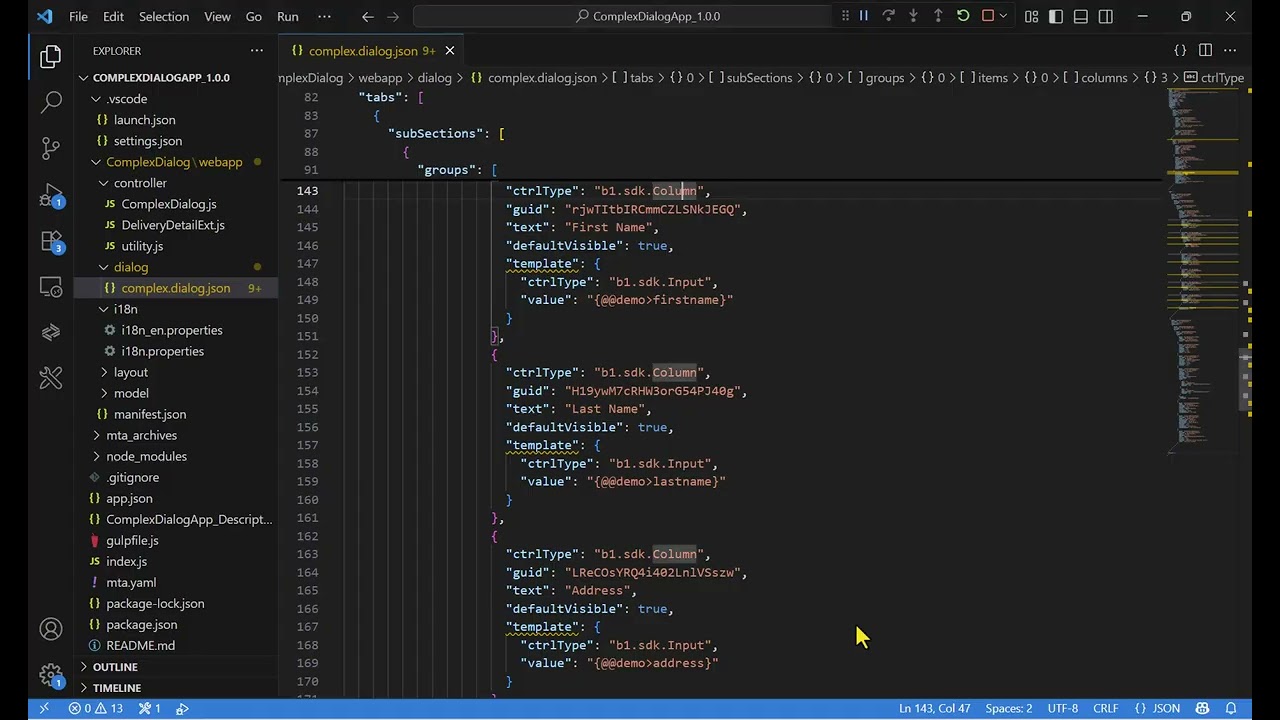Click the ComplexDialogApp_1.0.0 command center search box

click(x=647, y=16)
